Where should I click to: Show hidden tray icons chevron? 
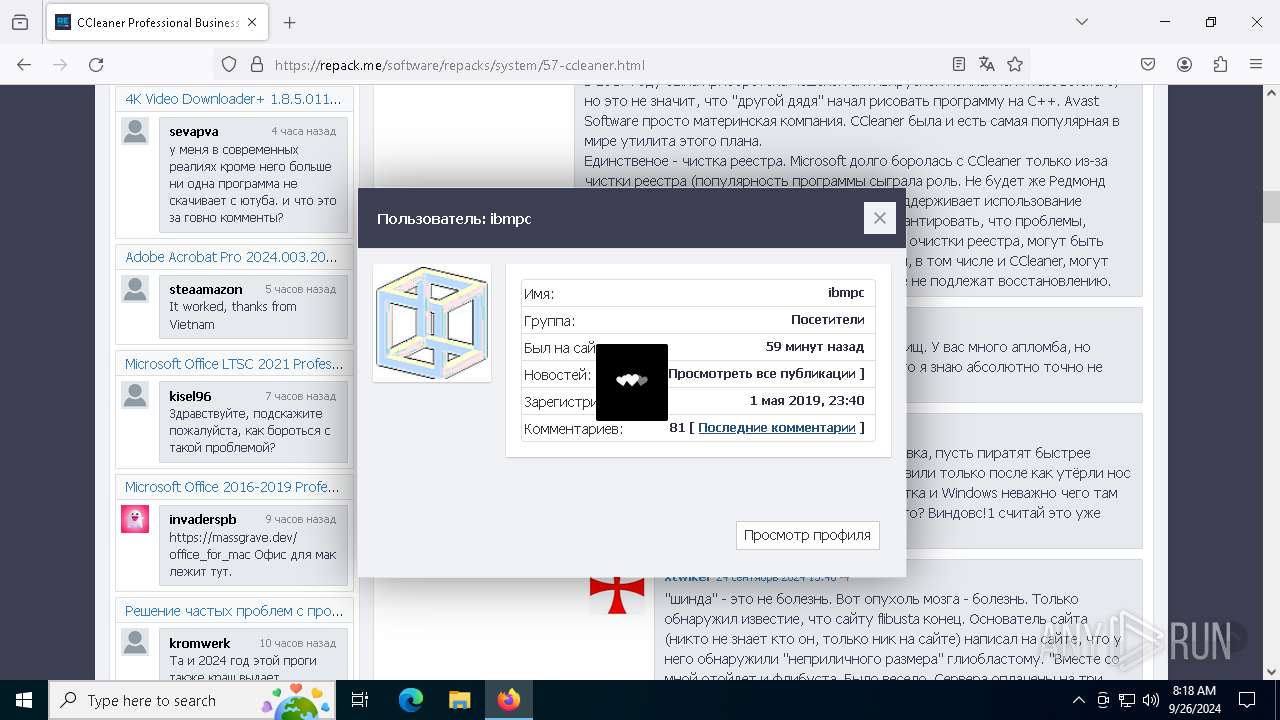click(x=1078, y=700)
